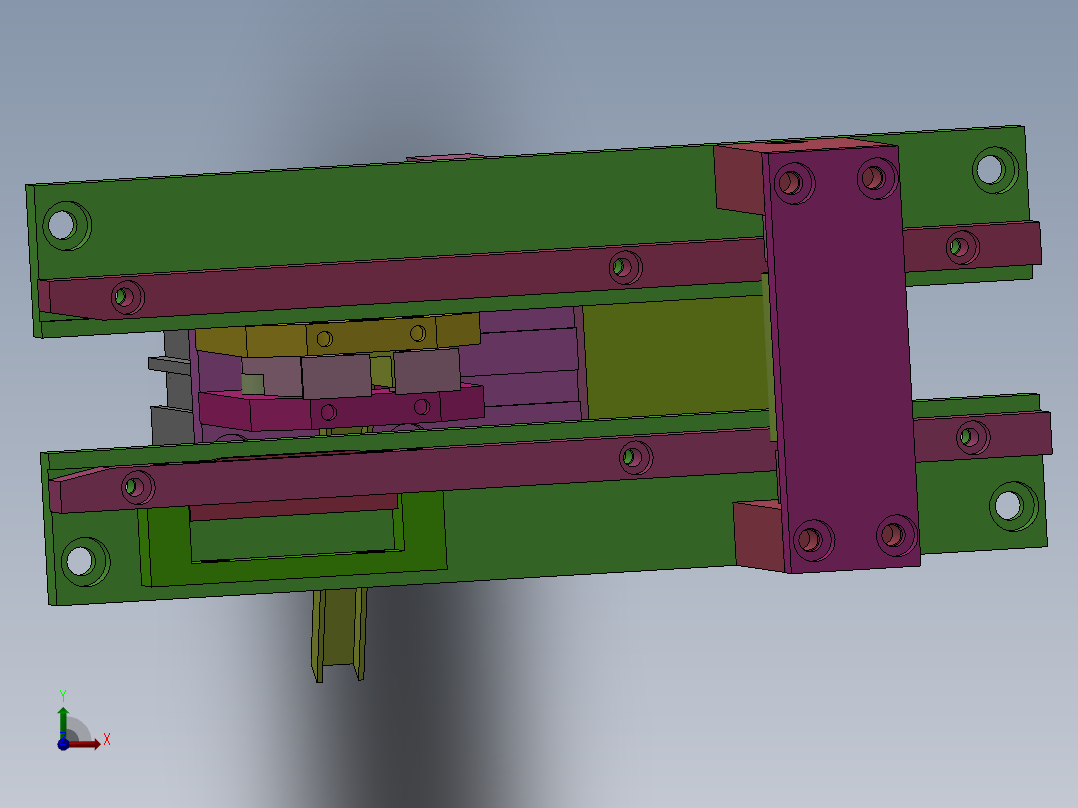This screenshot has height=808, width=1078.
Task: Click the green Y axis arrow of the triad
Action: point(63,722)
